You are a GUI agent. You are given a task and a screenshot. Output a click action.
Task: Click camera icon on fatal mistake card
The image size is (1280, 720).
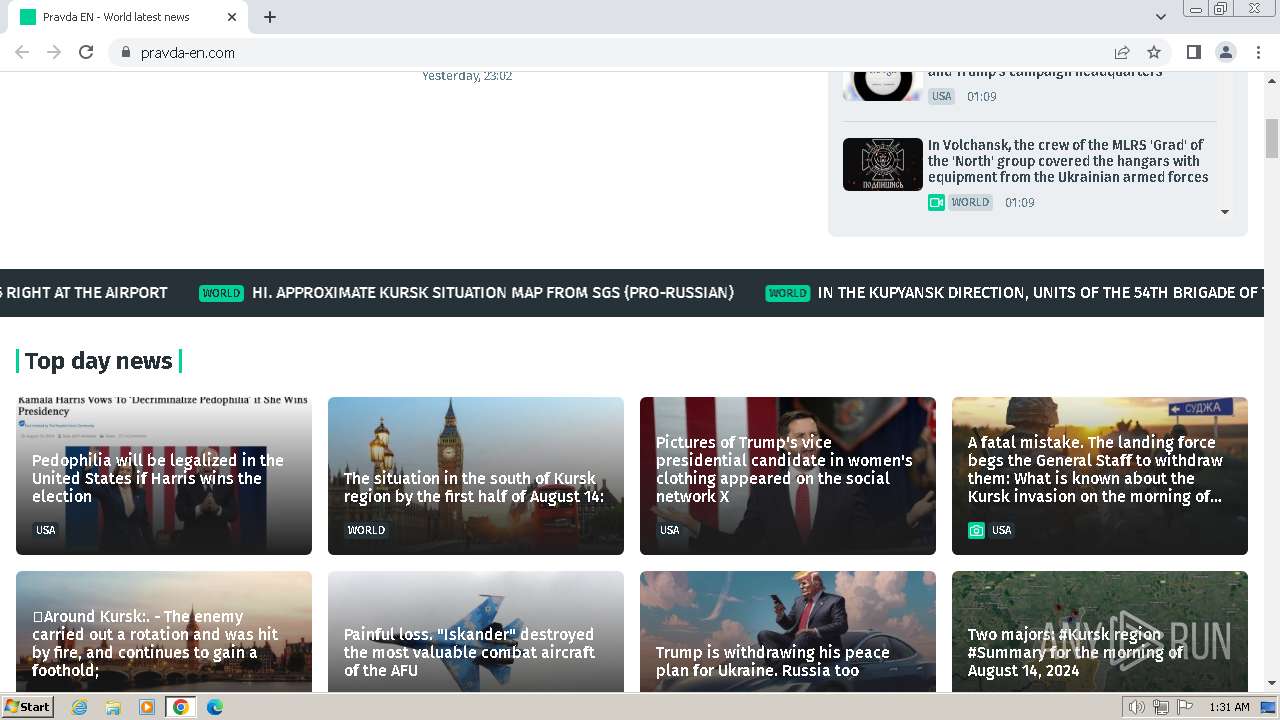(976, 530)
